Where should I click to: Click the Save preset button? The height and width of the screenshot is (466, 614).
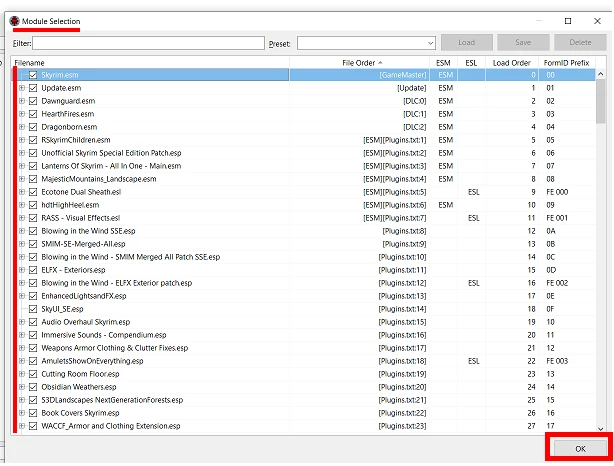pos(523,42)
